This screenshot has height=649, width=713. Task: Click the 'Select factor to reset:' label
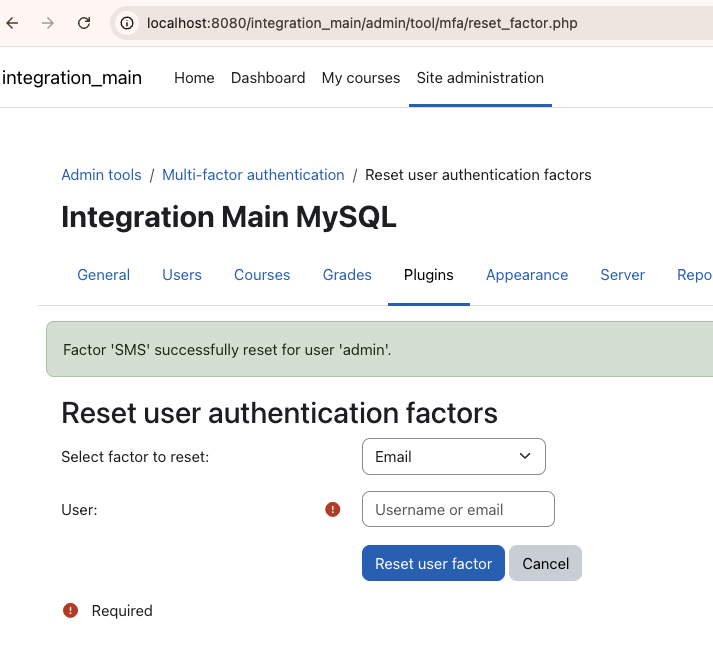(135, 457)
